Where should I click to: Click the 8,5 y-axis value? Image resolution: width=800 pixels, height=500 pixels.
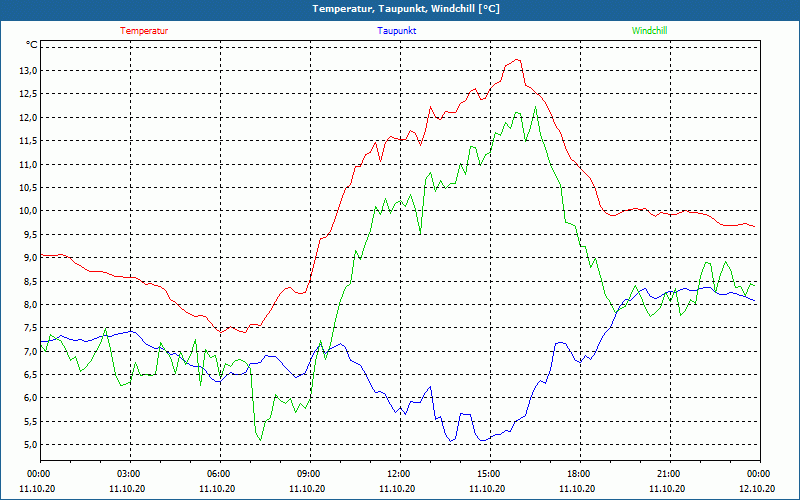point(31,281)
